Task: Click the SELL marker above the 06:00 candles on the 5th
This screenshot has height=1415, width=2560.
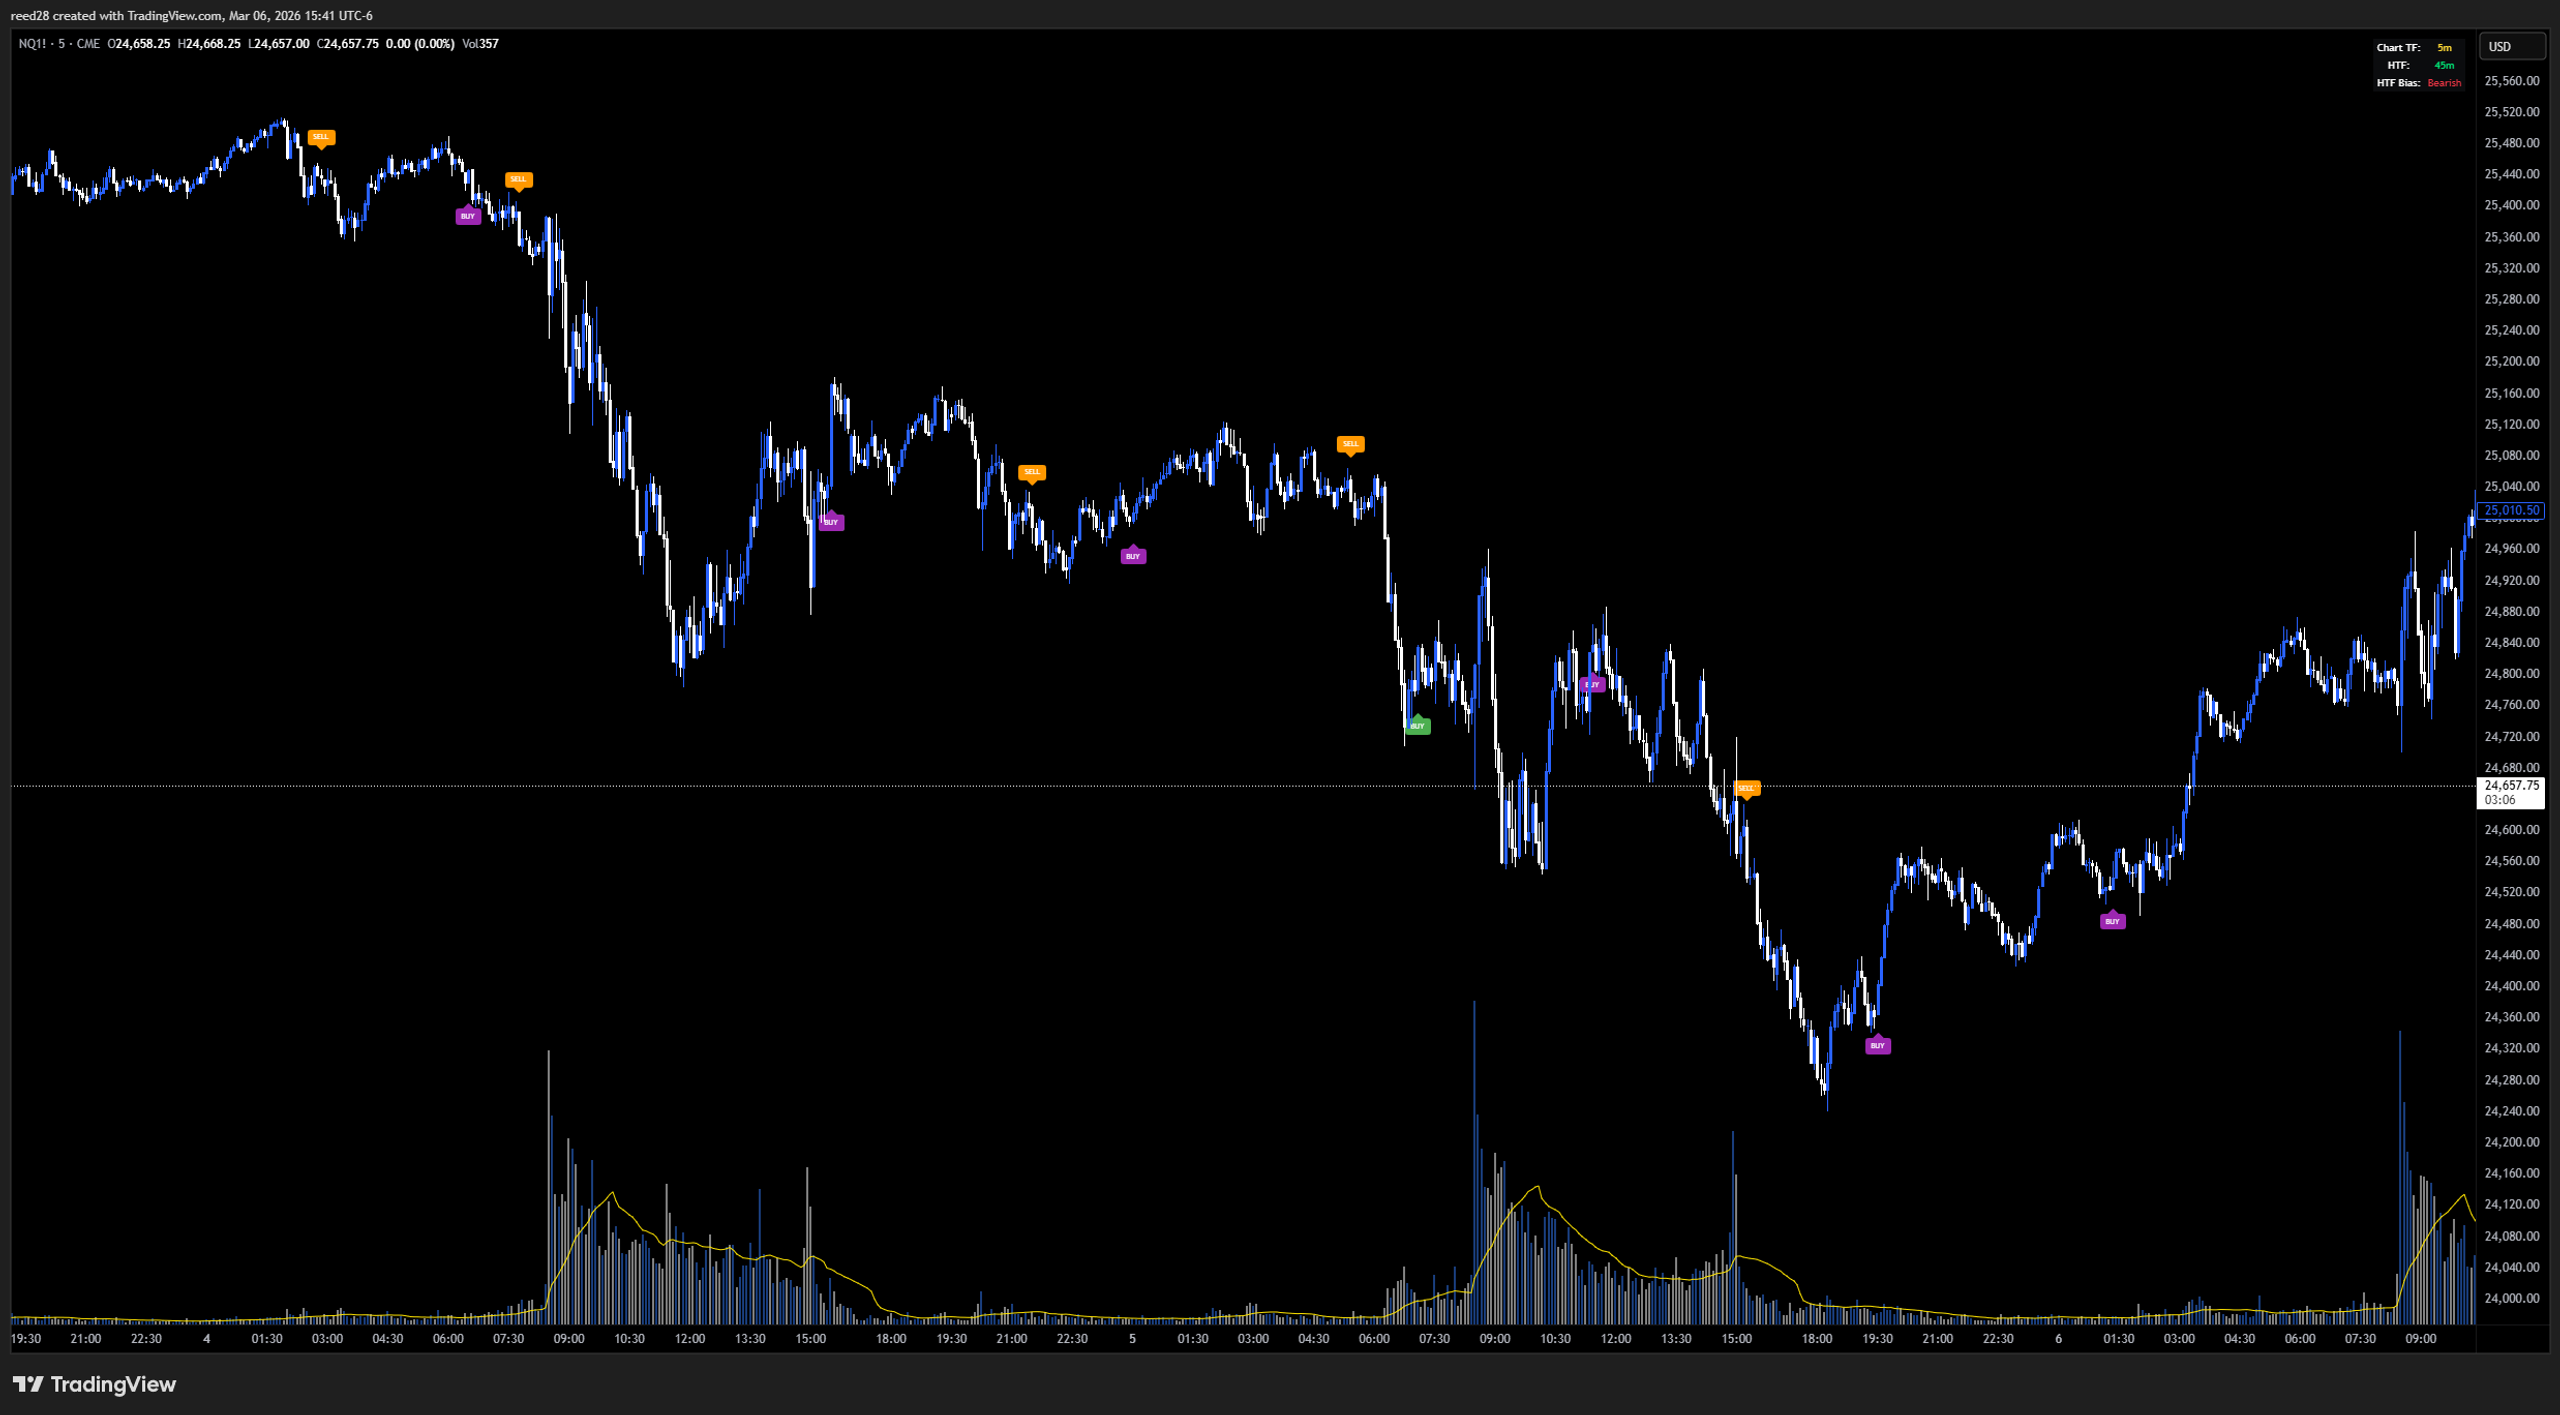Action: coord(1350,444)
